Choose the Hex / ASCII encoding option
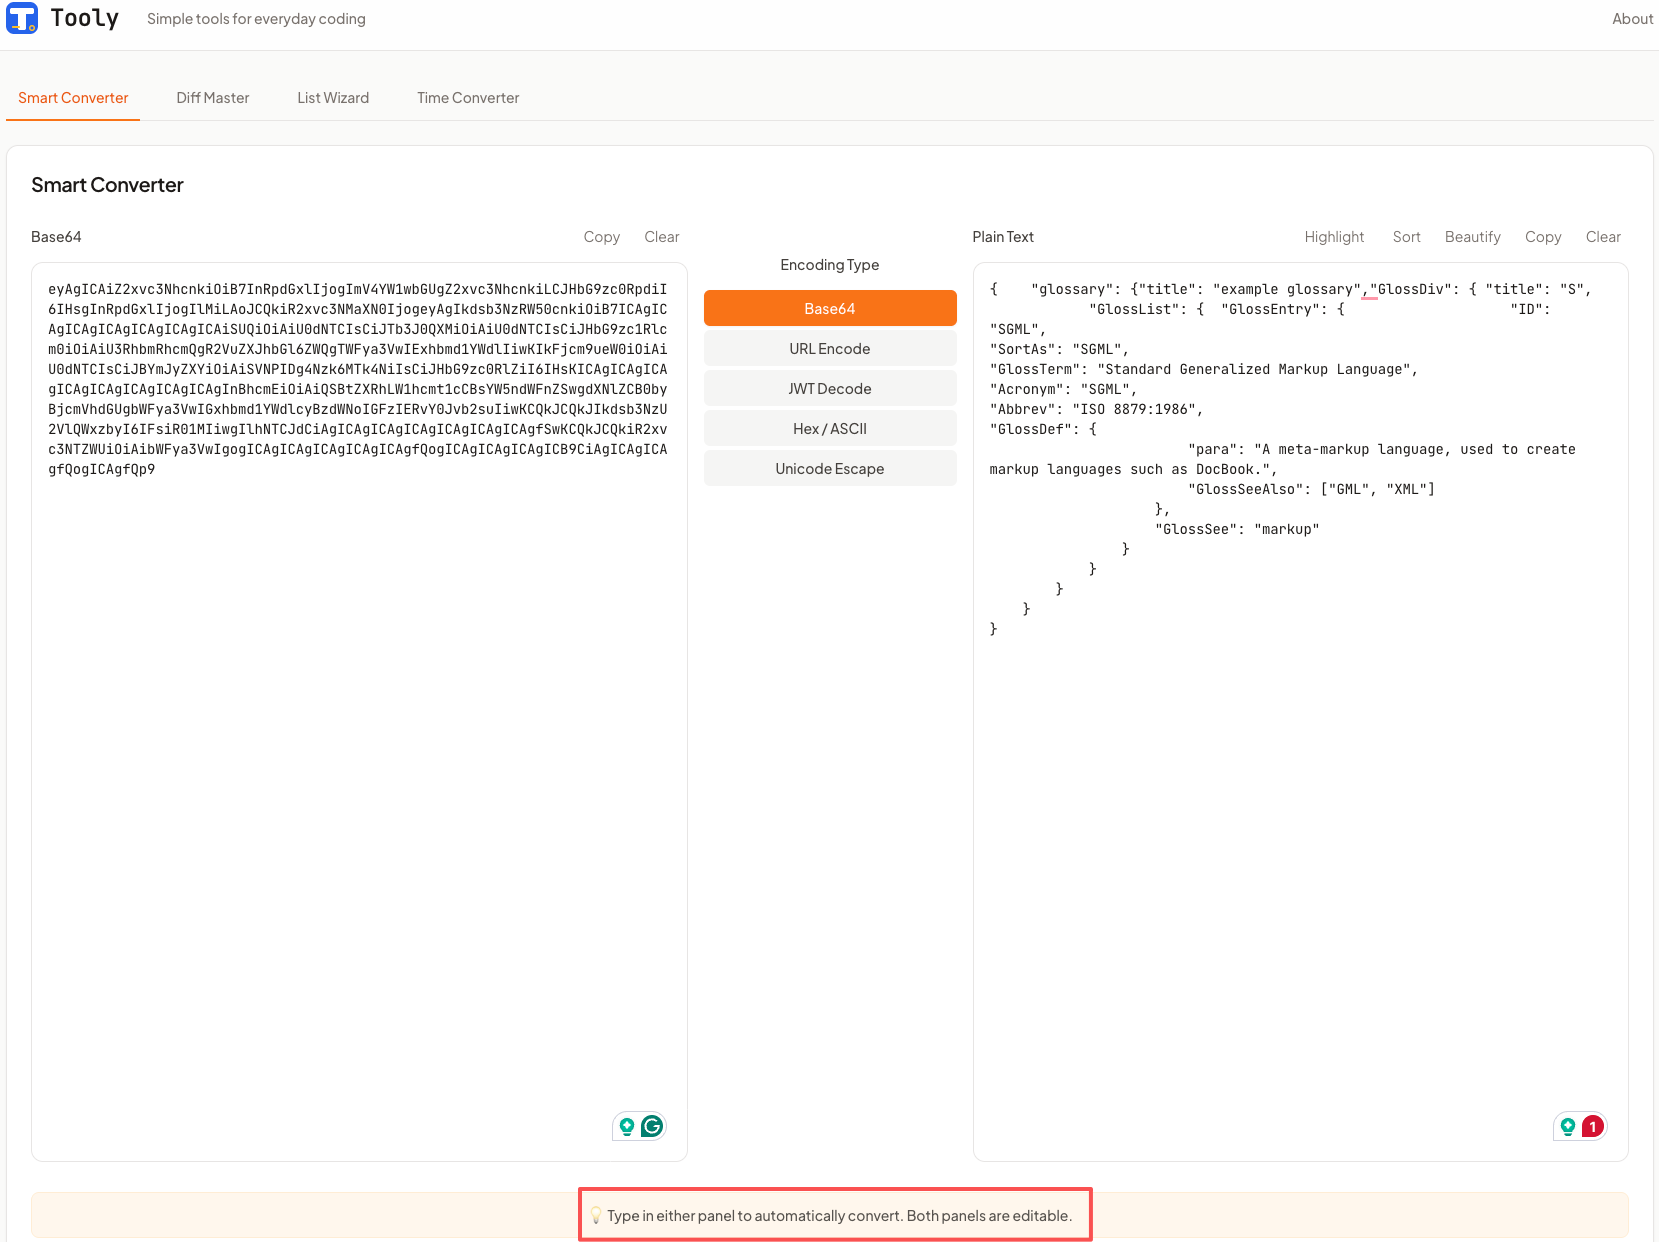The image size is (1659, 1242). [x=829, y=428]
